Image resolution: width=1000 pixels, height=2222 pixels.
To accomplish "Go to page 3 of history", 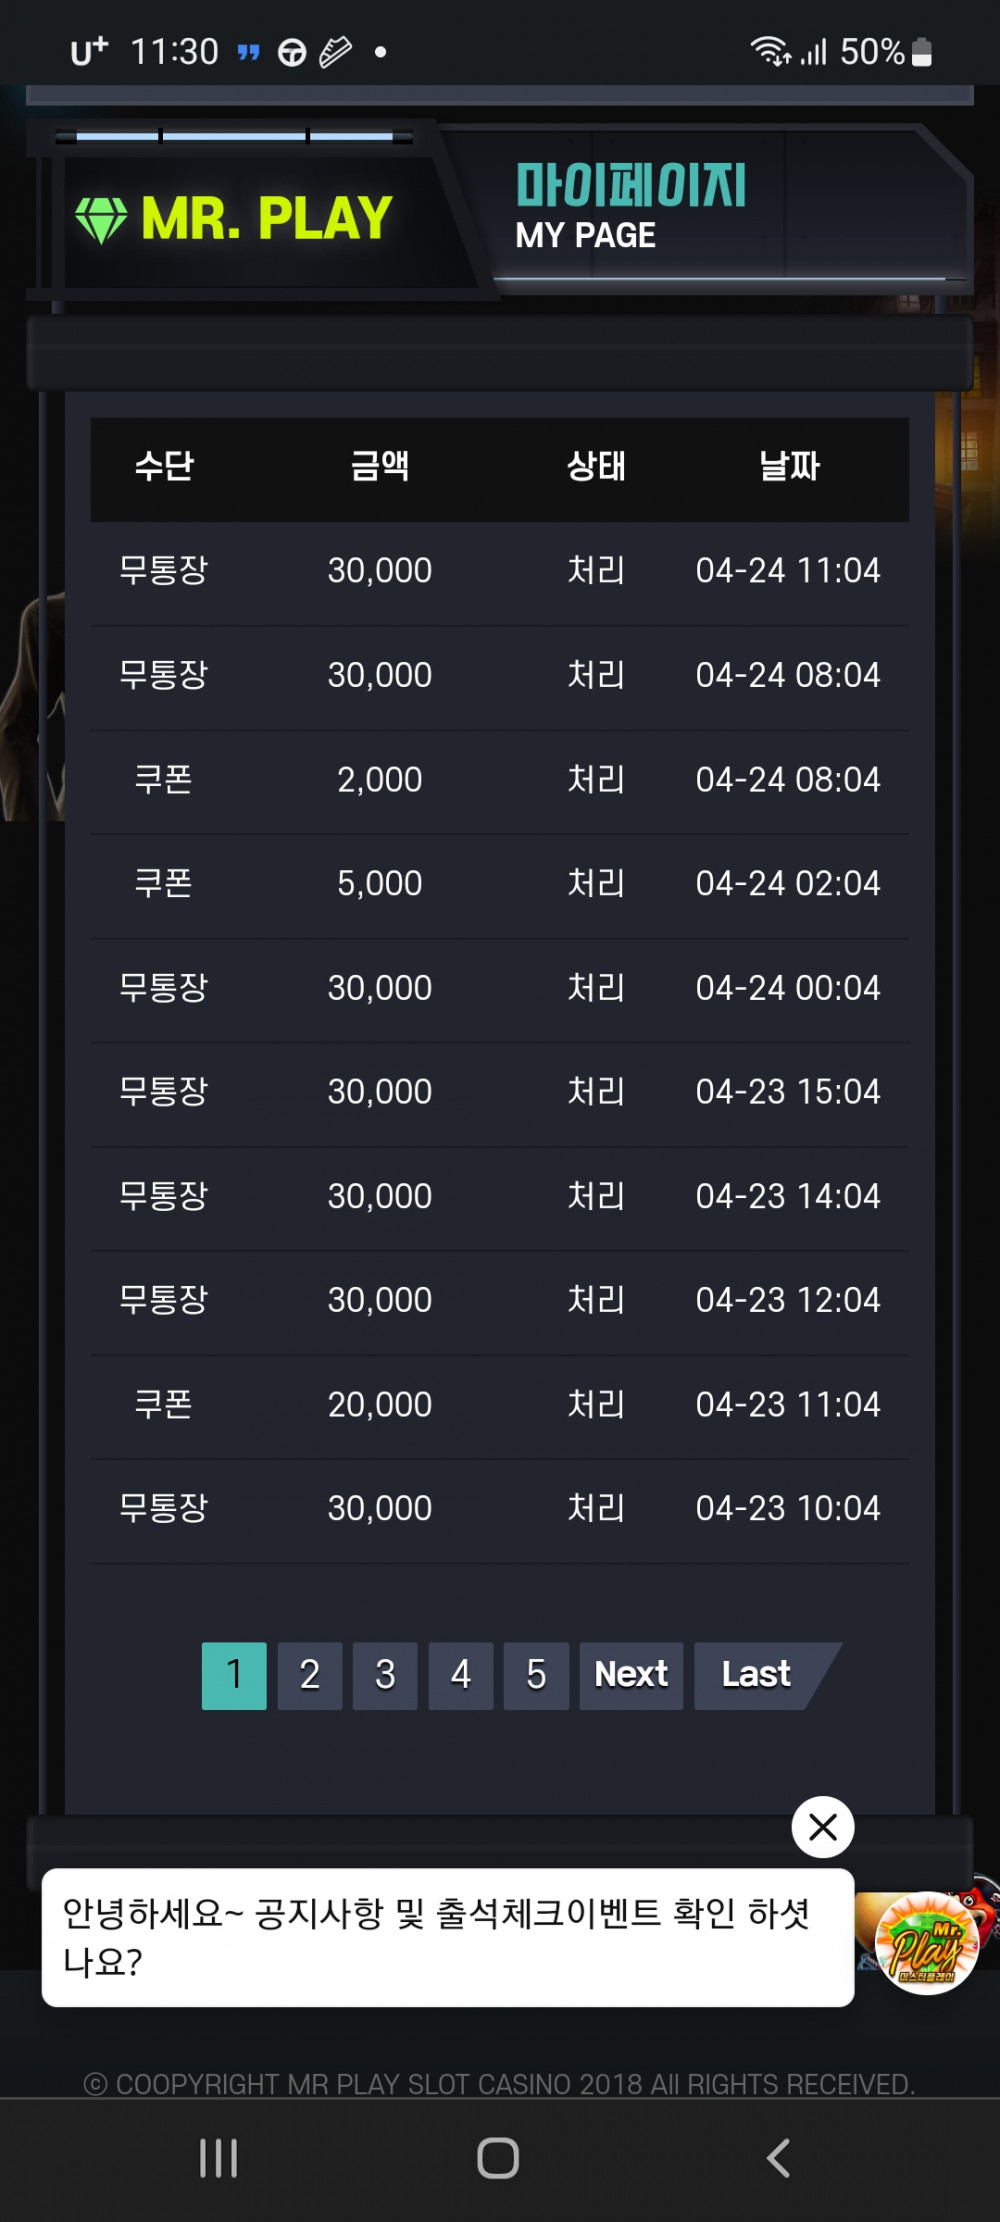I will pos(385,1675).
